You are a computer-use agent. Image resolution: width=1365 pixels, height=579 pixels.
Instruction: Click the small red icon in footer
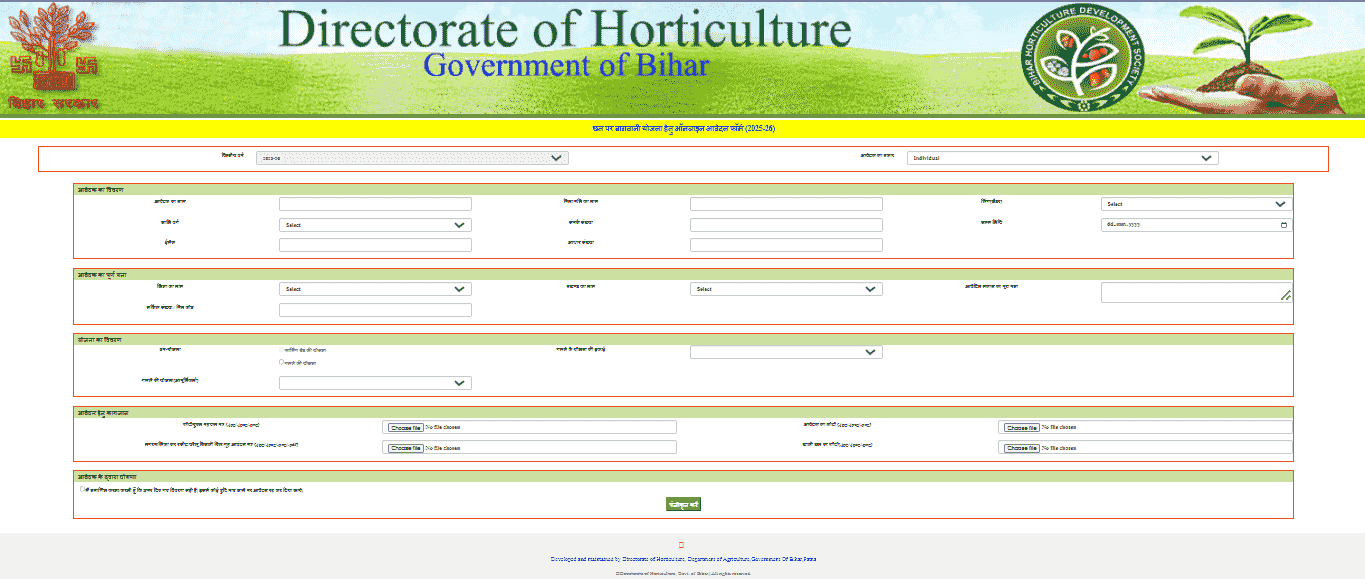681,545
